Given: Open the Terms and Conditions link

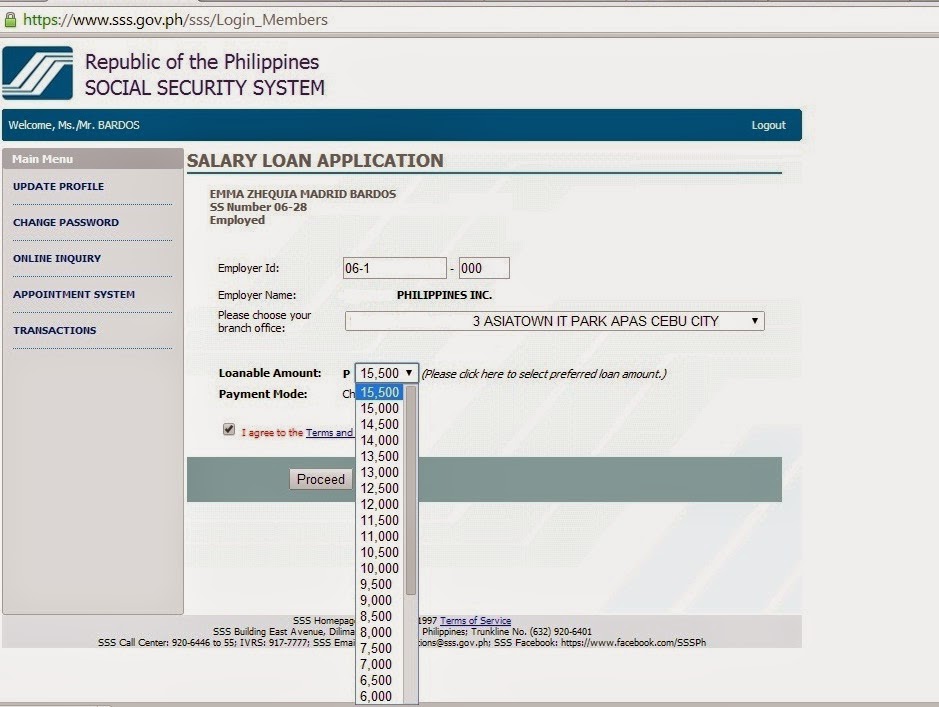Looking at the screenshot, I should click(329, 433).
